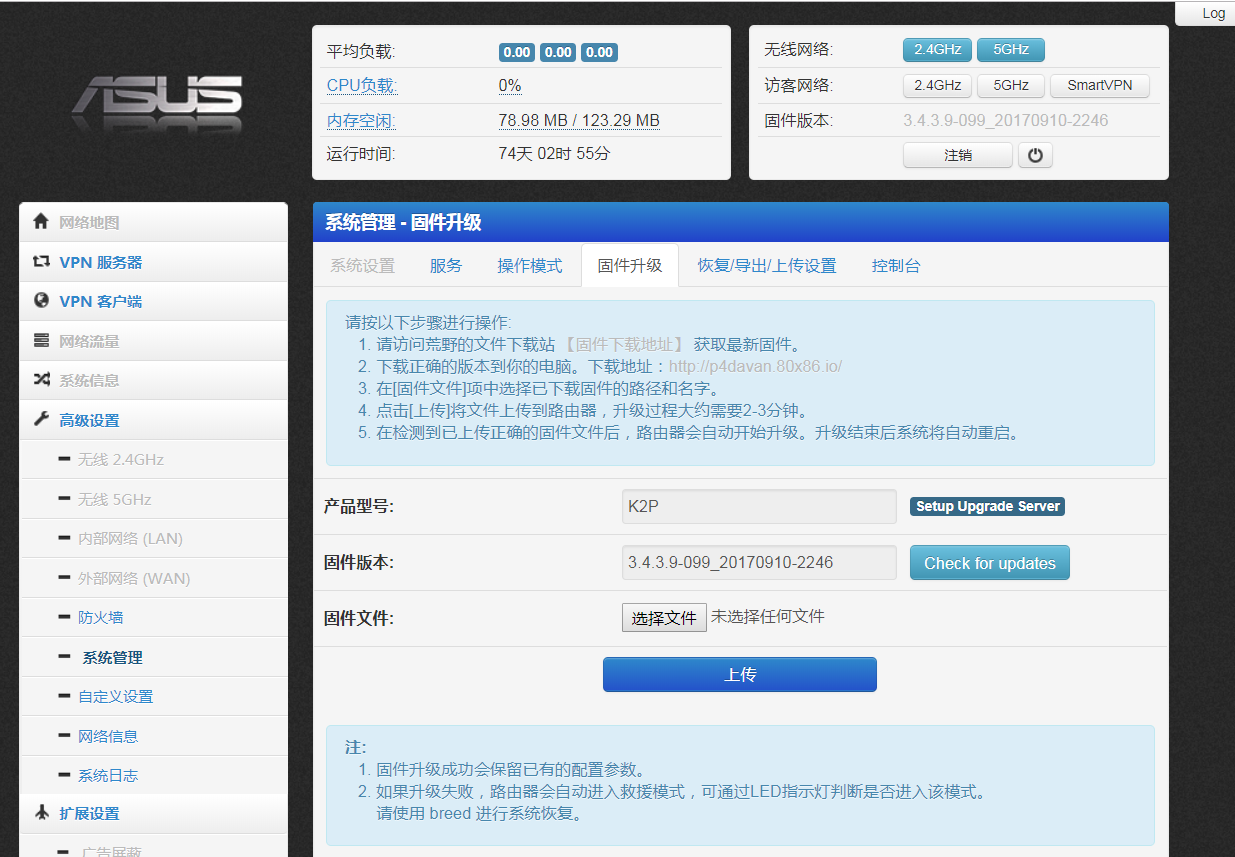1235x857 pixels.
Task: Toggle the 访客网络 5GHz button
Action: [1011, 85]
